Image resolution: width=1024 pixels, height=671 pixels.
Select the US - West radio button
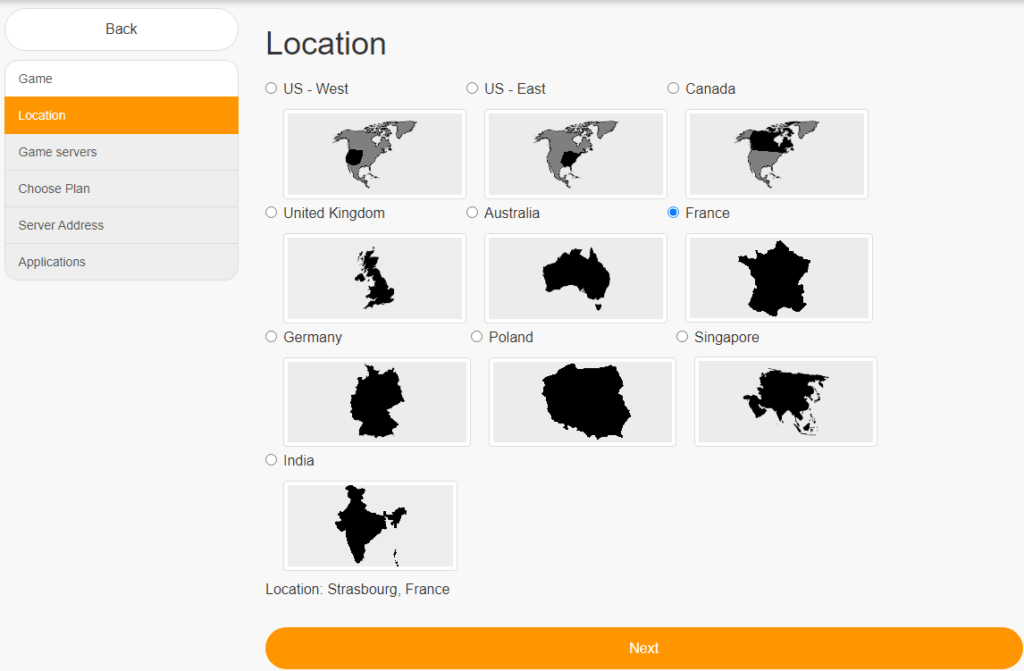(271, 88)
